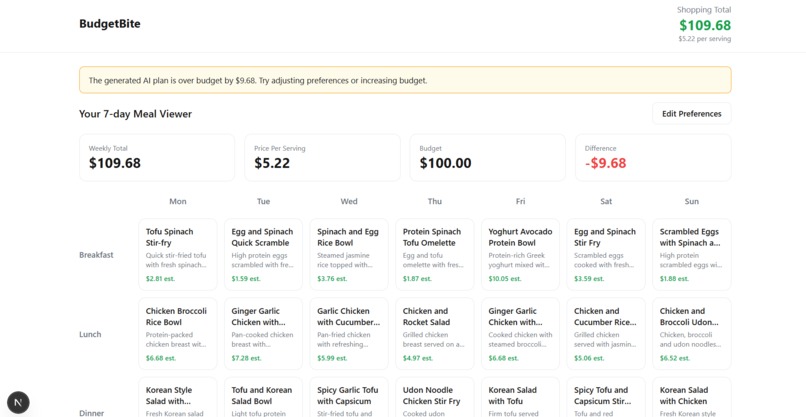Click the Tue column header
The image size is (806, 417).
click(263, 202)
